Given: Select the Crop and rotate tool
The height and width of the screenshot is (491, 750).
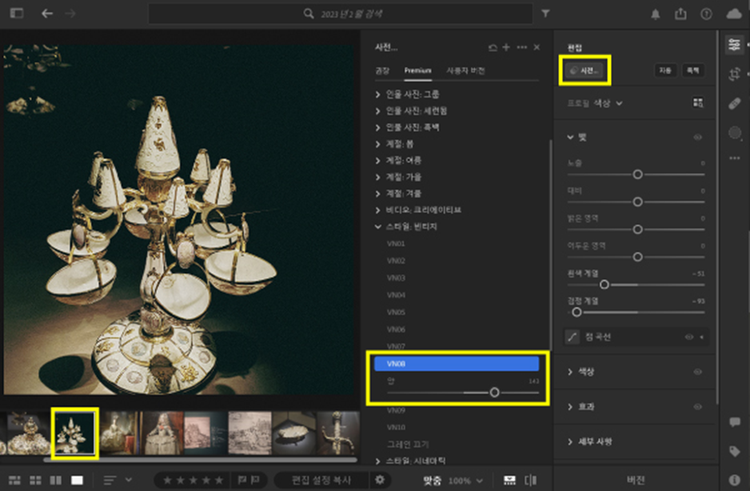Looking at the screenshot, I should pos(734,74).
